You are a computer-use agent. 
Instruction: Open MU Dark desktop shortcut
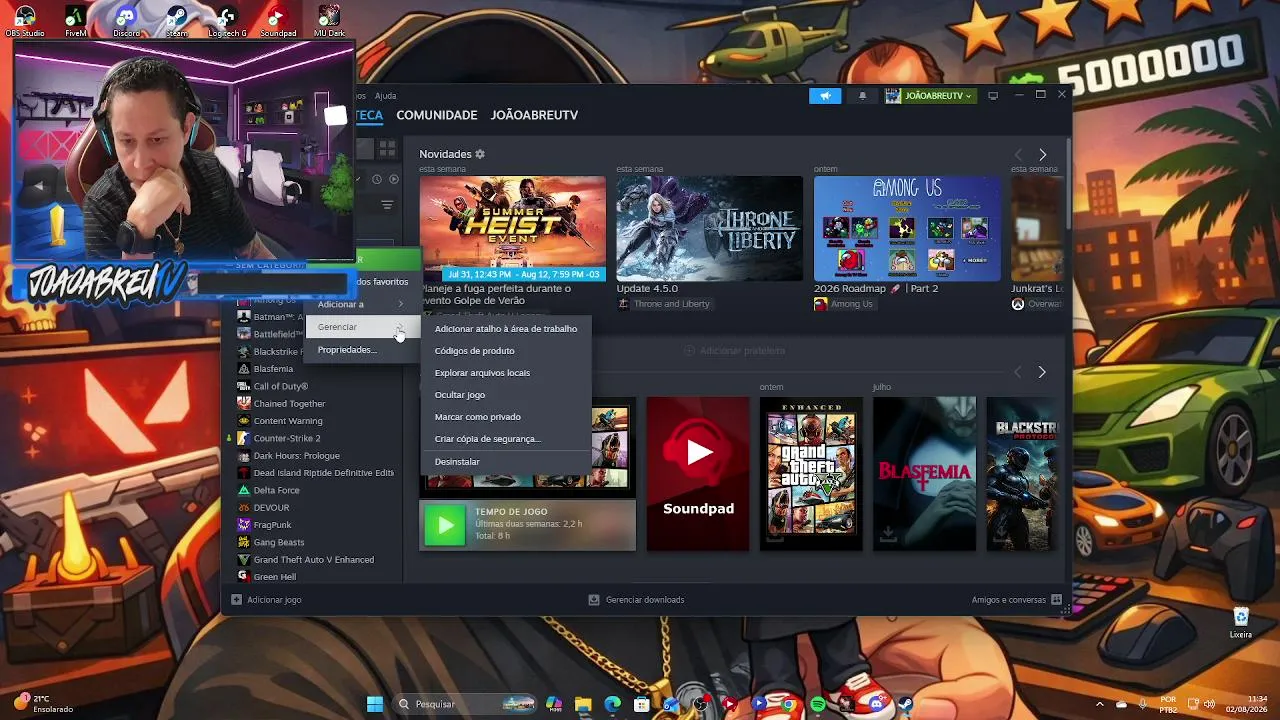(x=328, y=21)
